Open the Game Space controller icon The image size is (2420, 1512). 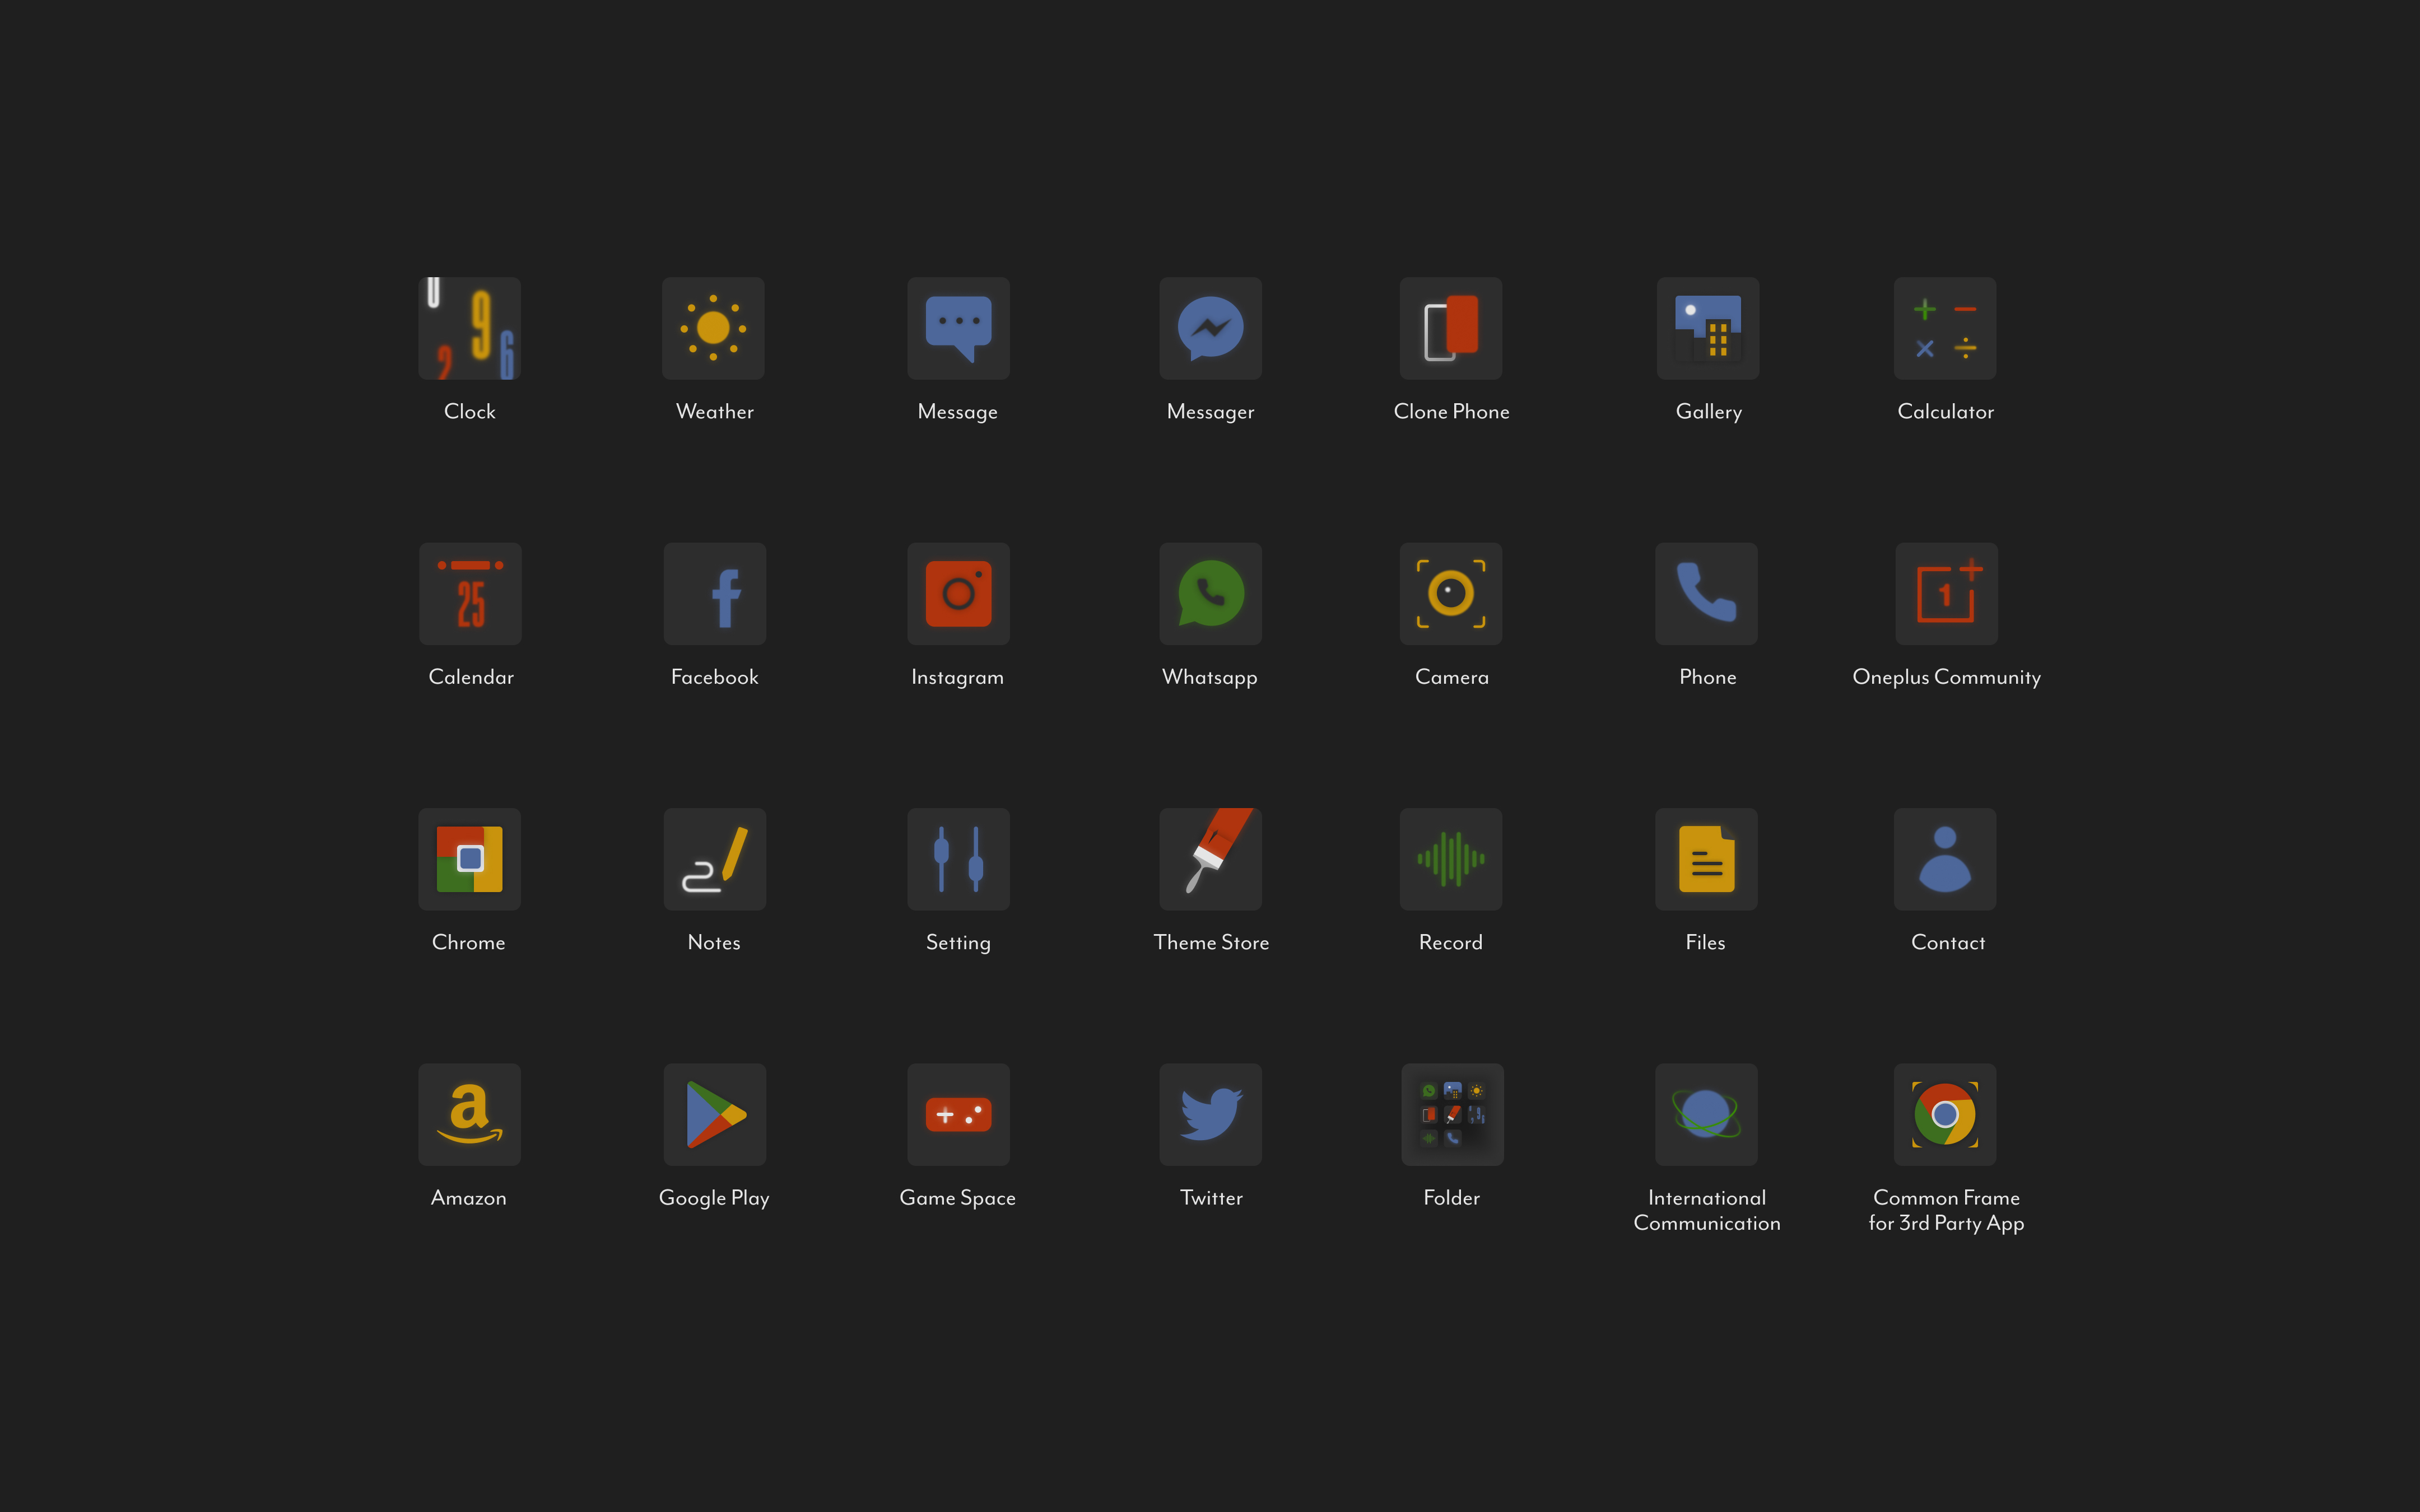click(958, 1114)
